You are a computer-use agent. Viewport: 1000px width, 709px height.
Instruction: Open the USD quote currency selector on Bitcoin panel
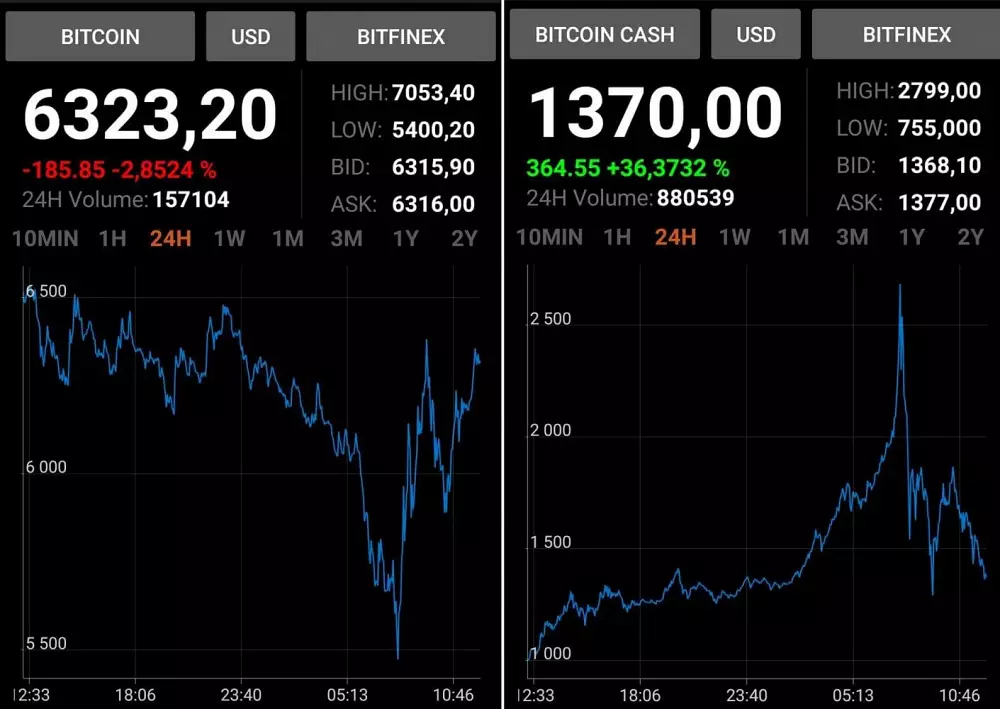(250, 36)
